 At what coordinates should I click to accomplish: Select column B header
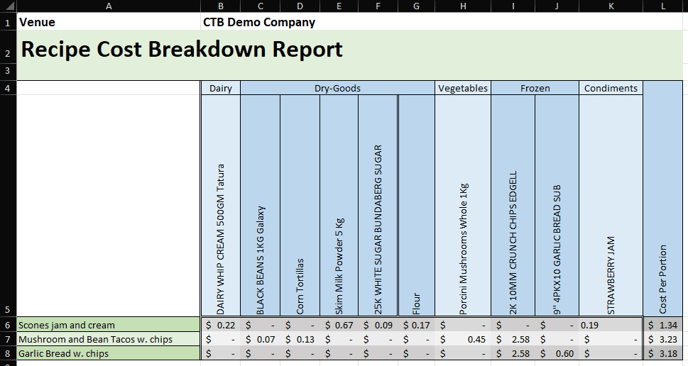pyautogui.click(x=221, y=6)
